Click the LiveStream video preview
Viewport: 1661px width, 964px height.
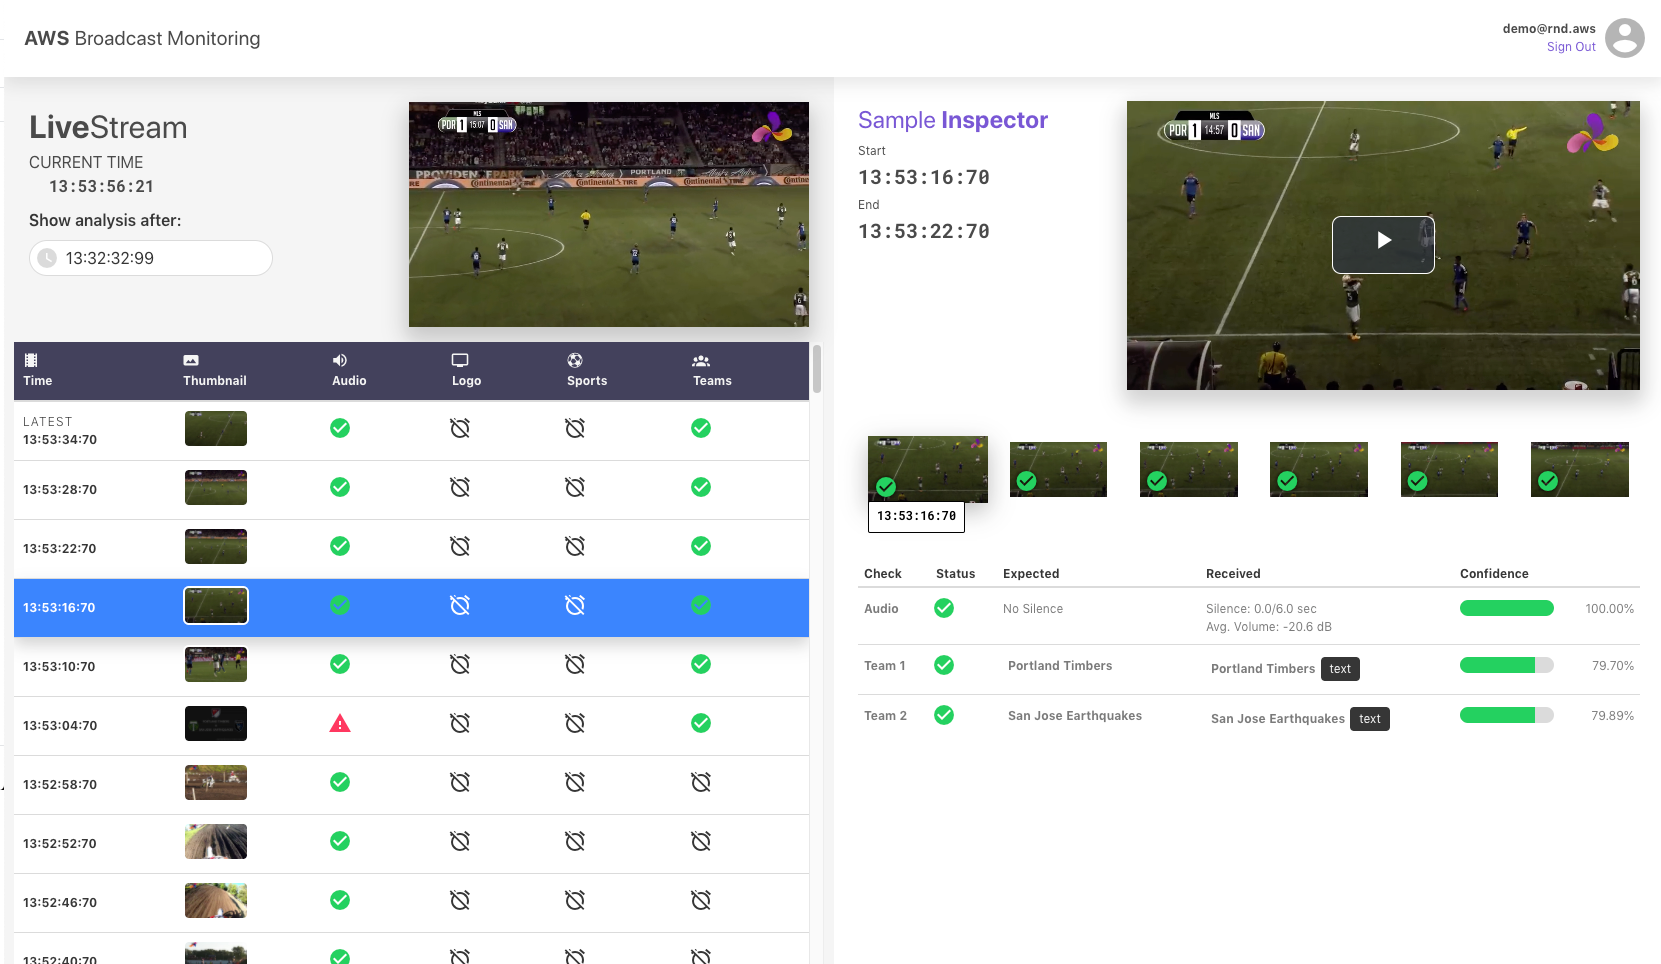(609, 214)
